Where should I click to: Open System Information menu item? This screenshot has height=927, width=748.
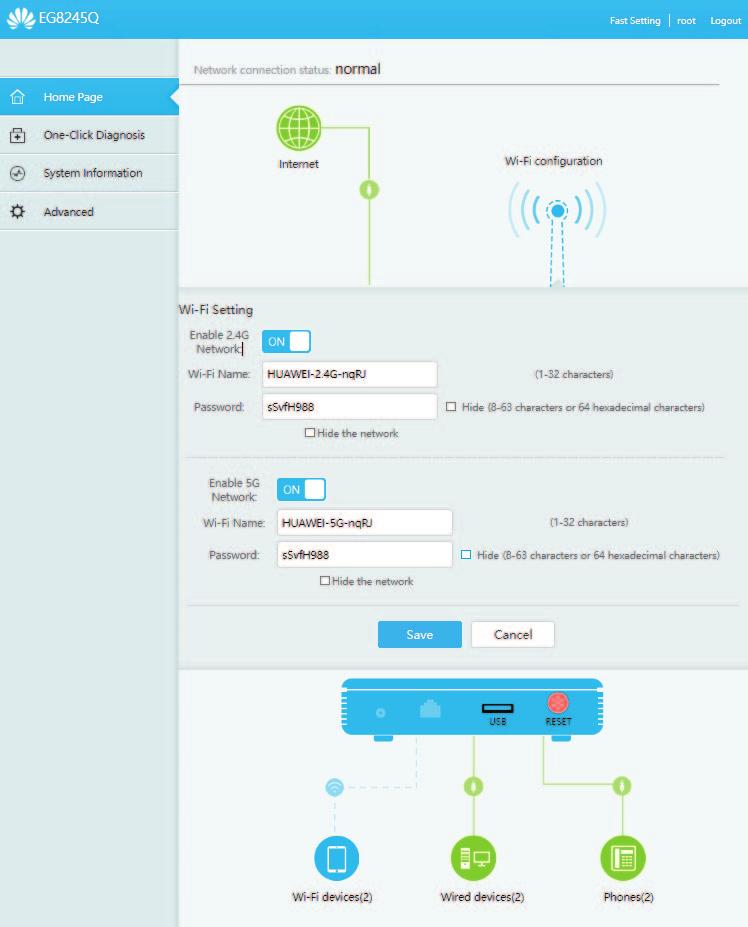[89, 173]
